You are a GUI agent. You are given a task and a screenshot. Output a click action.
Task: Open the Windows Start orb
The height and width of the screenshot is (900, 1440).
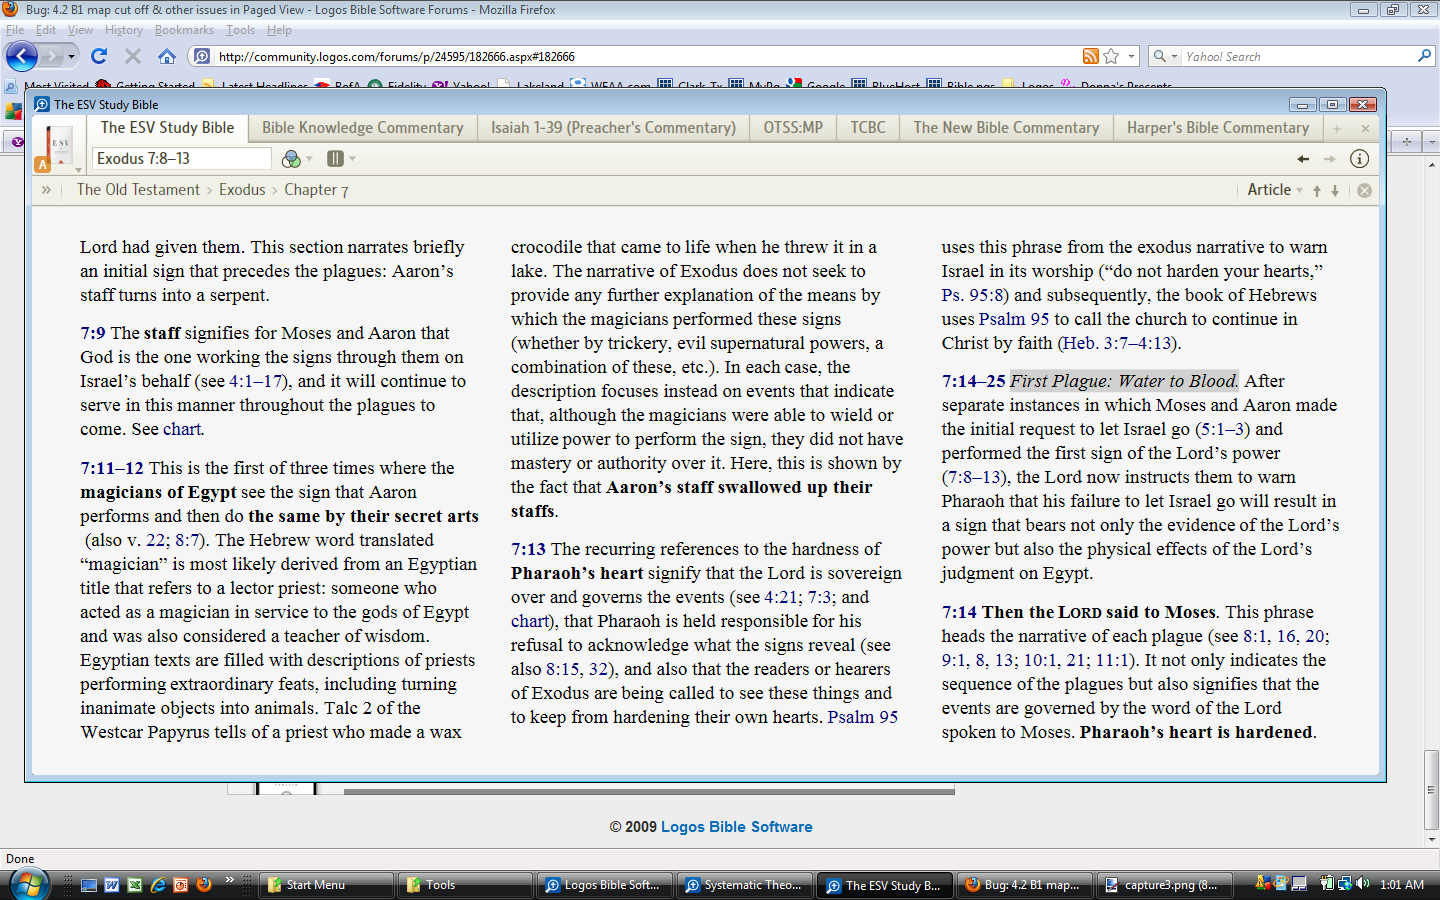(30, 884)
